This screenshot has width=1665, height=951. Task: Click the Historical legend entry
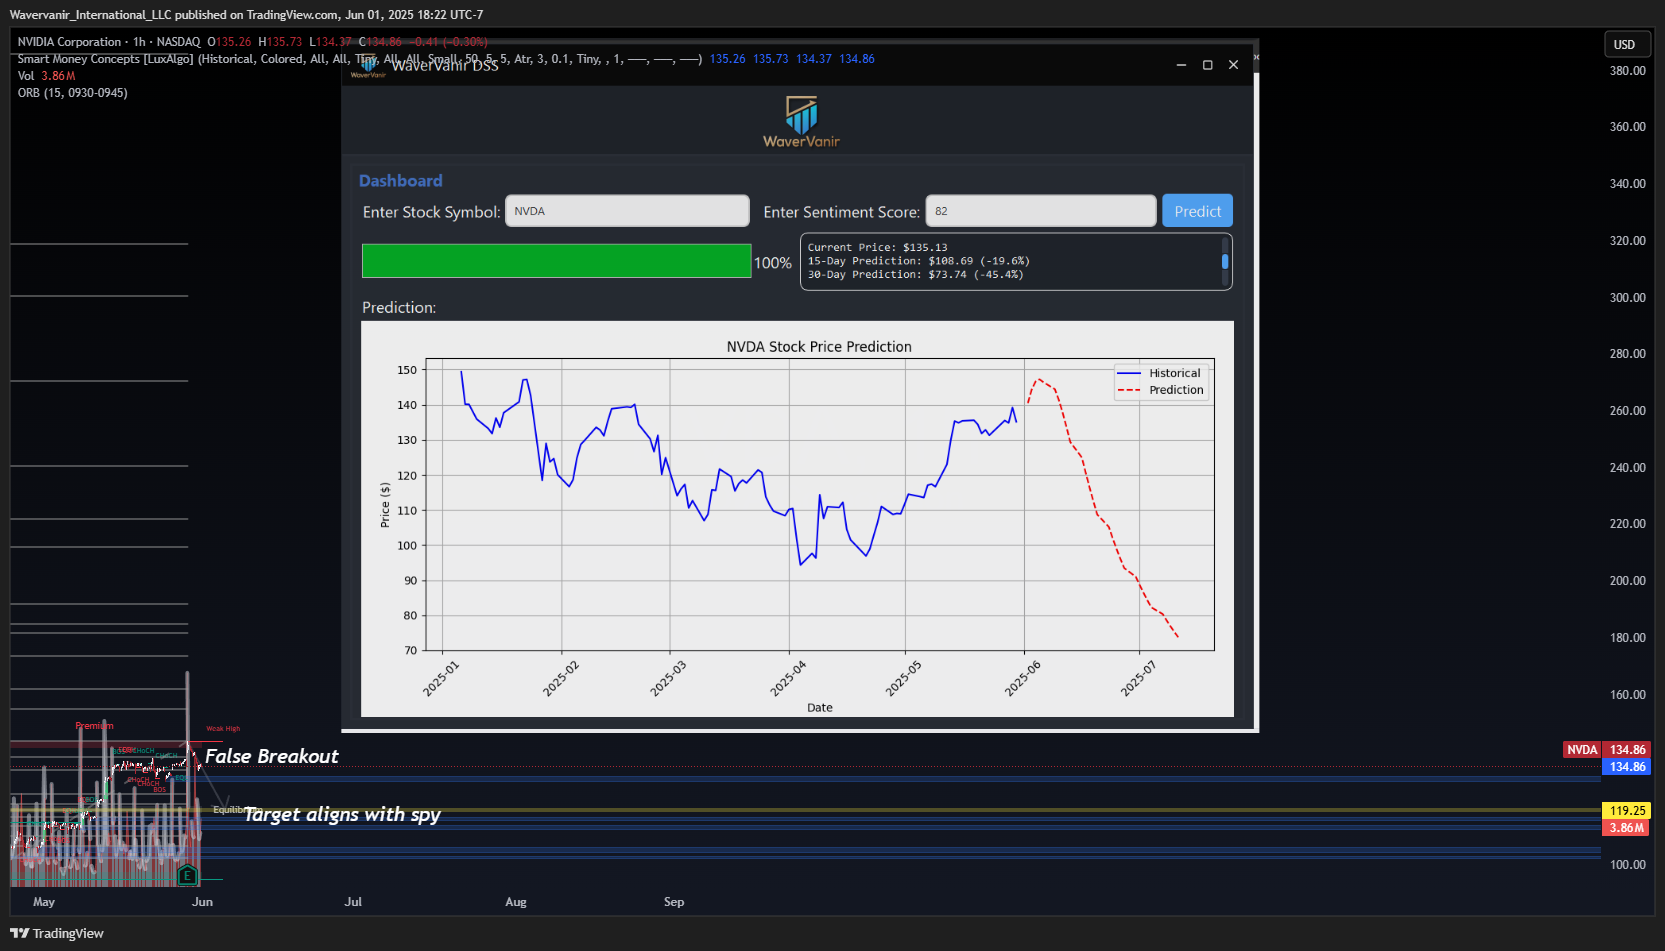click(1160, 373)
